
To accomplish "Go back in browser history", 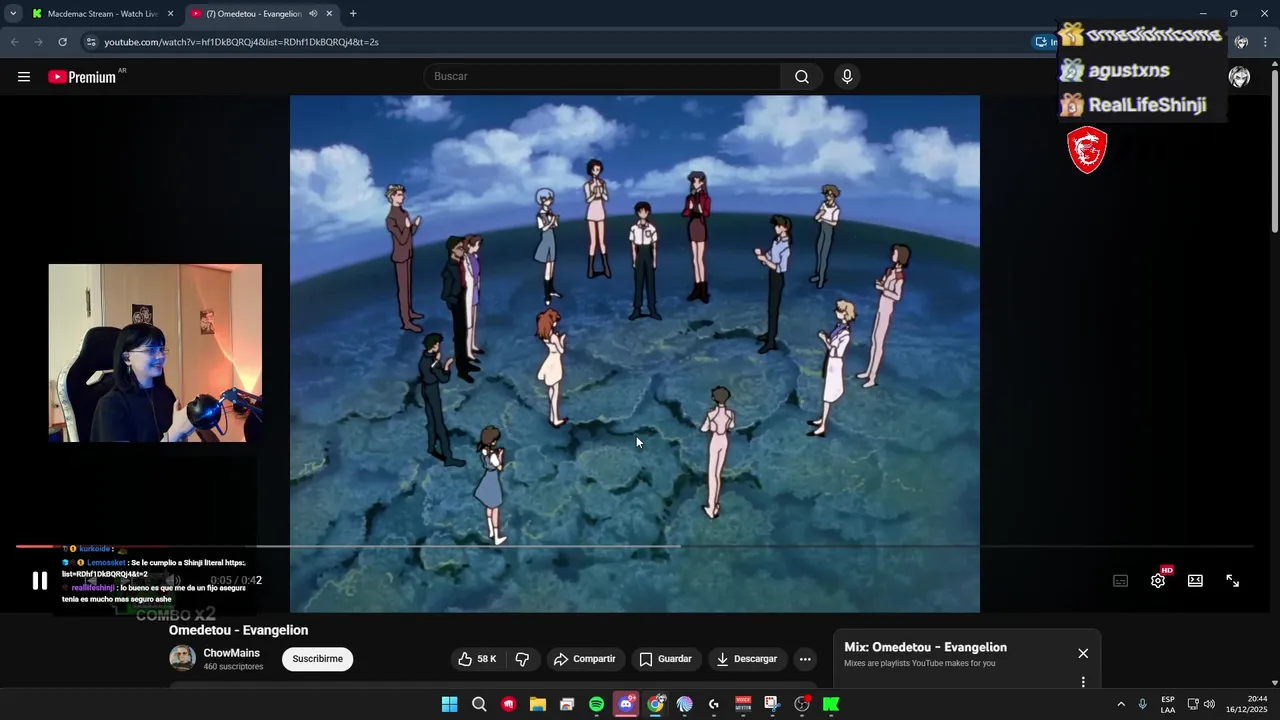I will (14, 42).
